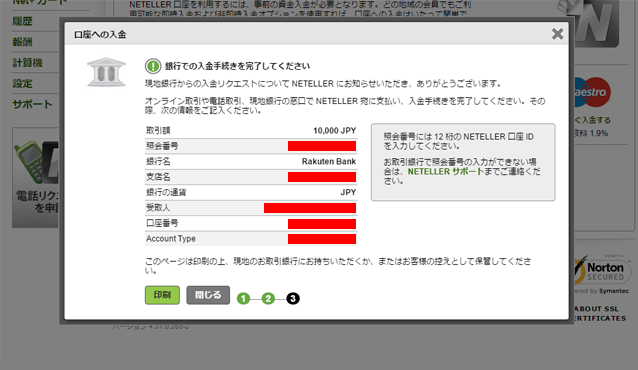Click the 取引額 row label
This screenshot has height=370, width=638.
[x=158, y=131]
